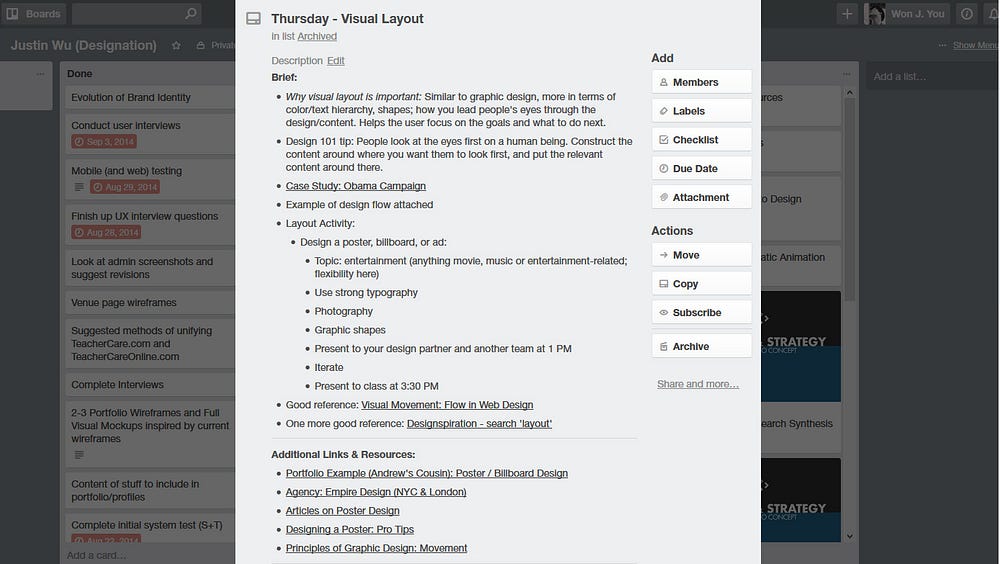This screenshot has width=1000, height=564.
Task: Open Show Menu link
Action: [974, 45]
